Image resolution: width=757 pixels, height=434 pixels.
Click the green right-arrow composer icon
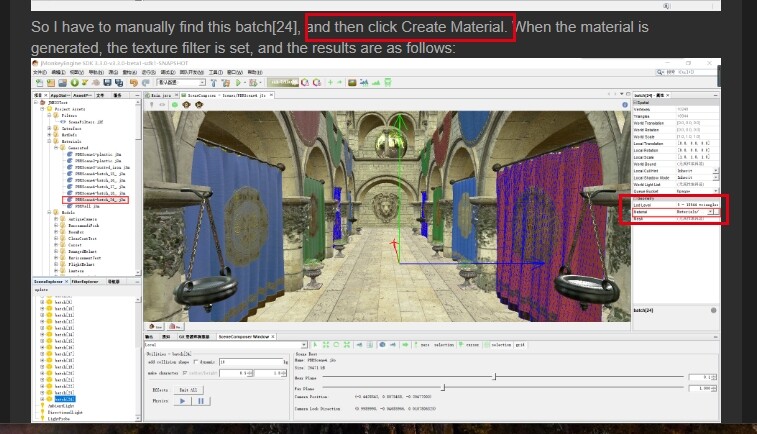tap(405, 345)
